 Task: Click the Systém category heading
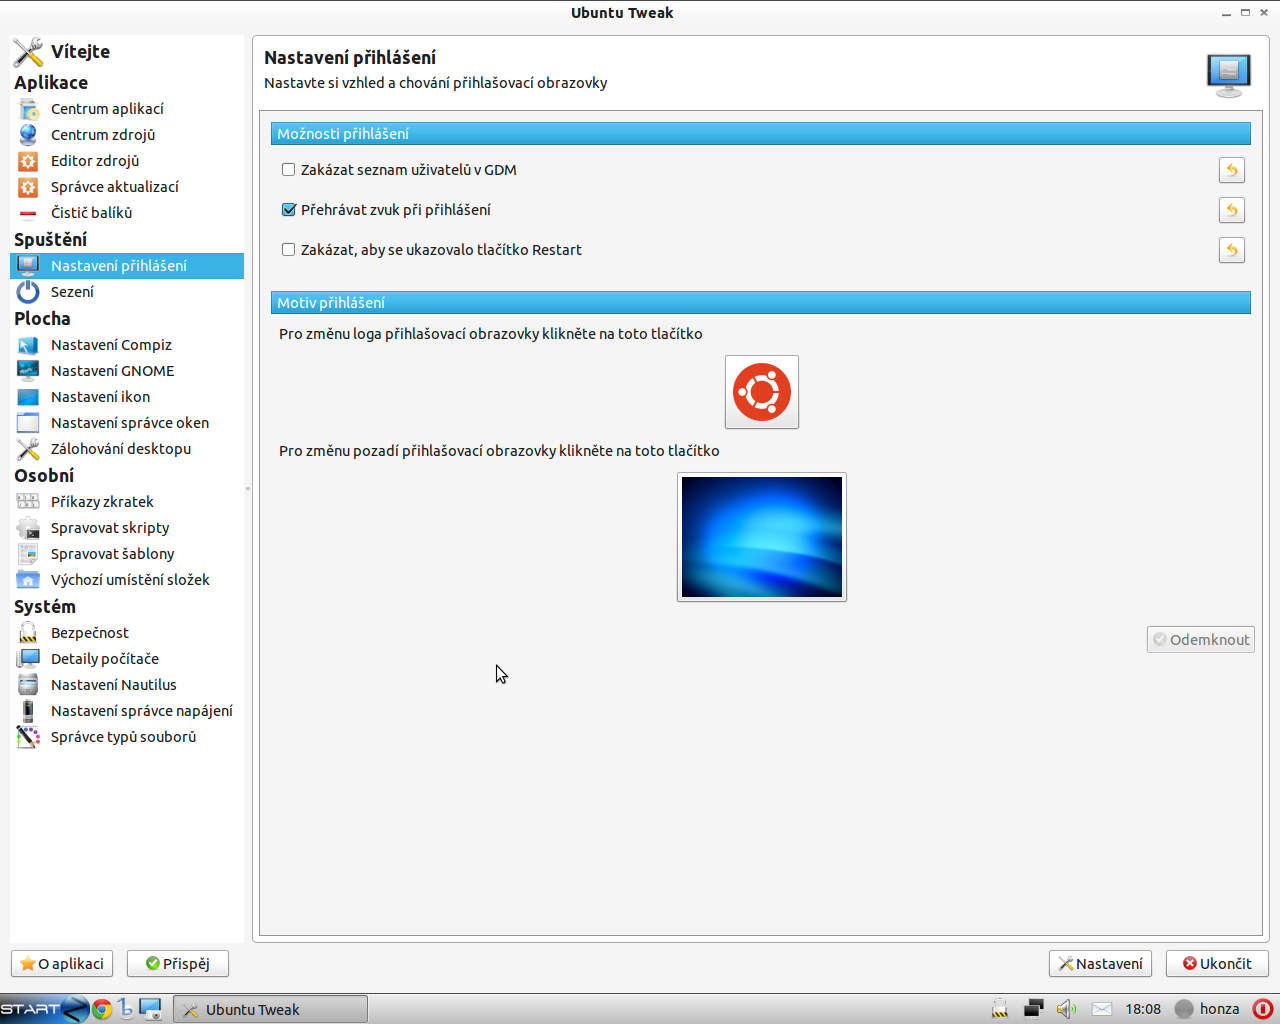(45, 607)
